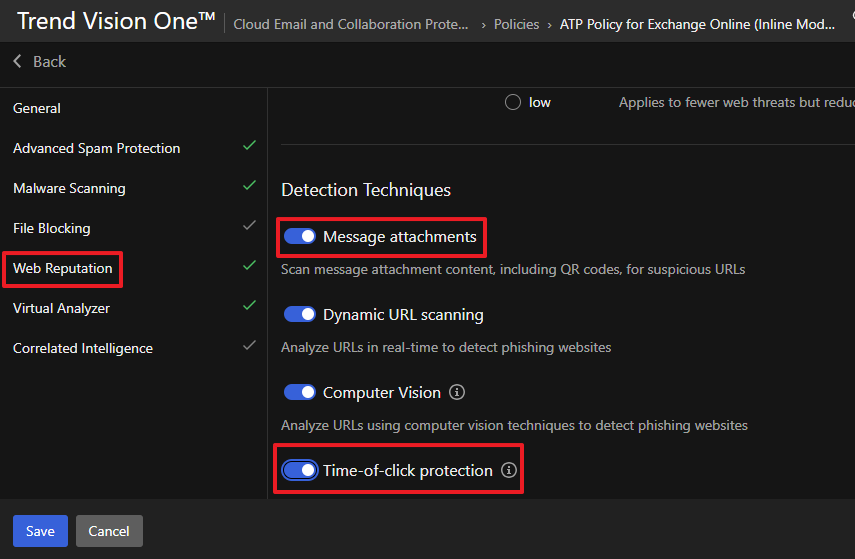The height and width of the screenshot is (559, 855).
Task: Toggle the Computer Vision switch
Action: pyautogui.click(x=300, y=392)
